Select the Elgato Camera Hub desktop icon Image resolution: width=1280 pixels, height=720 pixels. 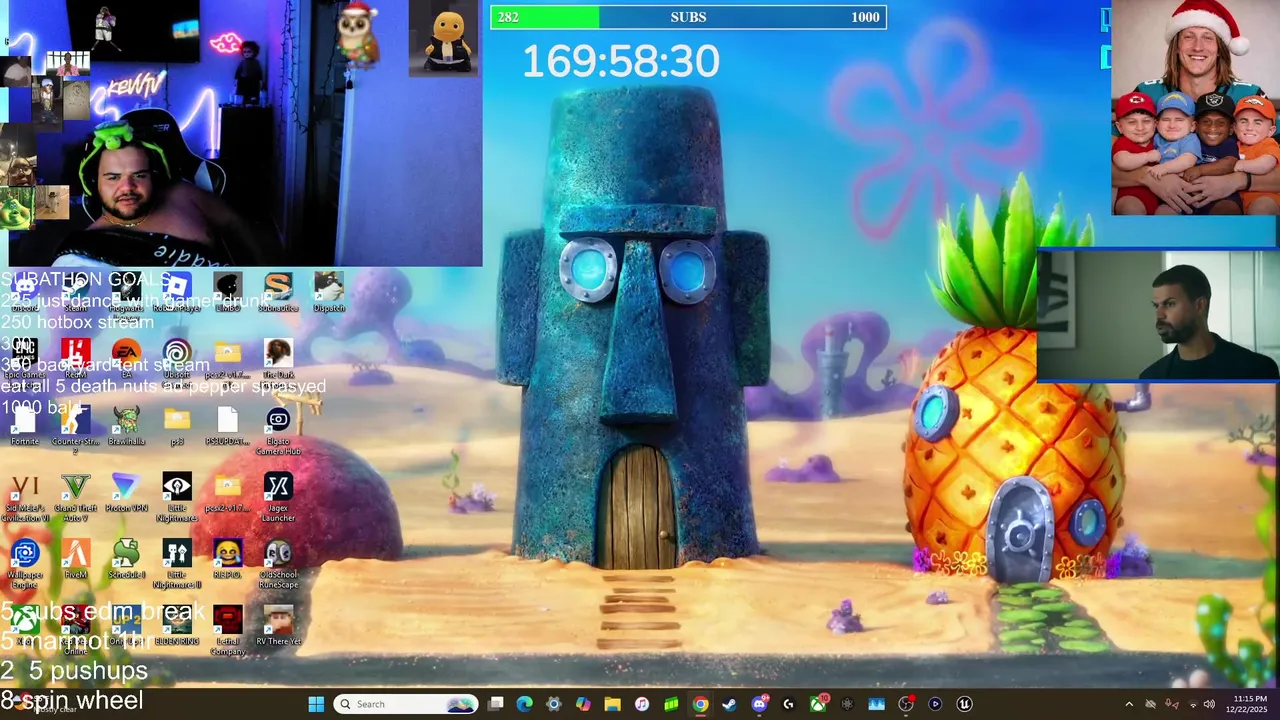pyautogui.click(x=278, y=430)
